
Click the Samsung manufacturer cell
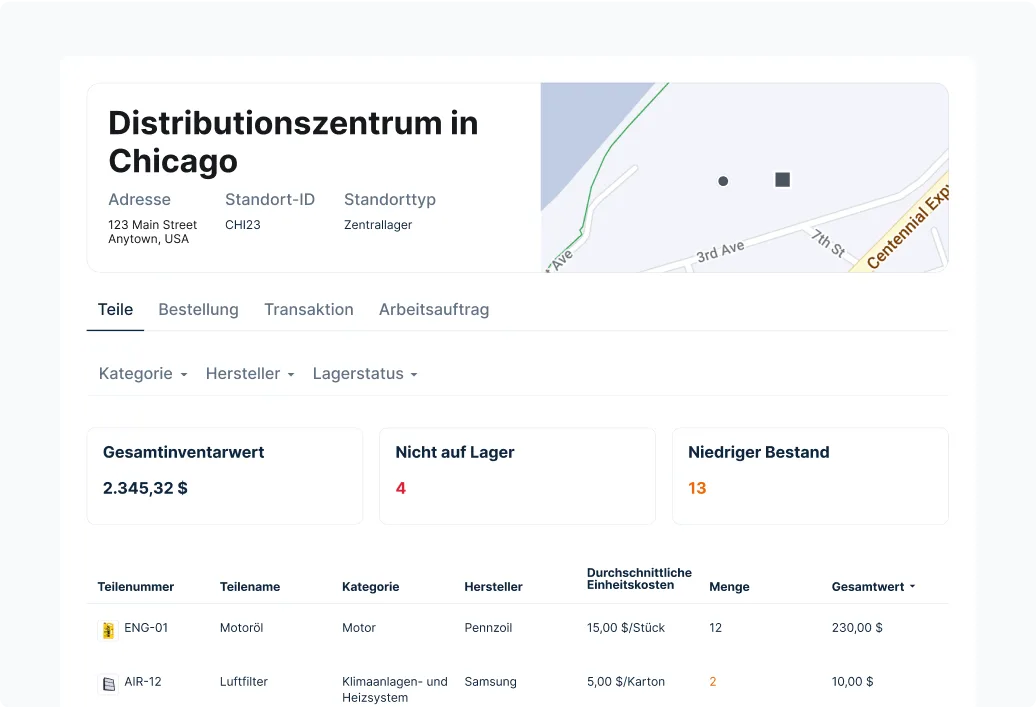[x=490, y=682]
